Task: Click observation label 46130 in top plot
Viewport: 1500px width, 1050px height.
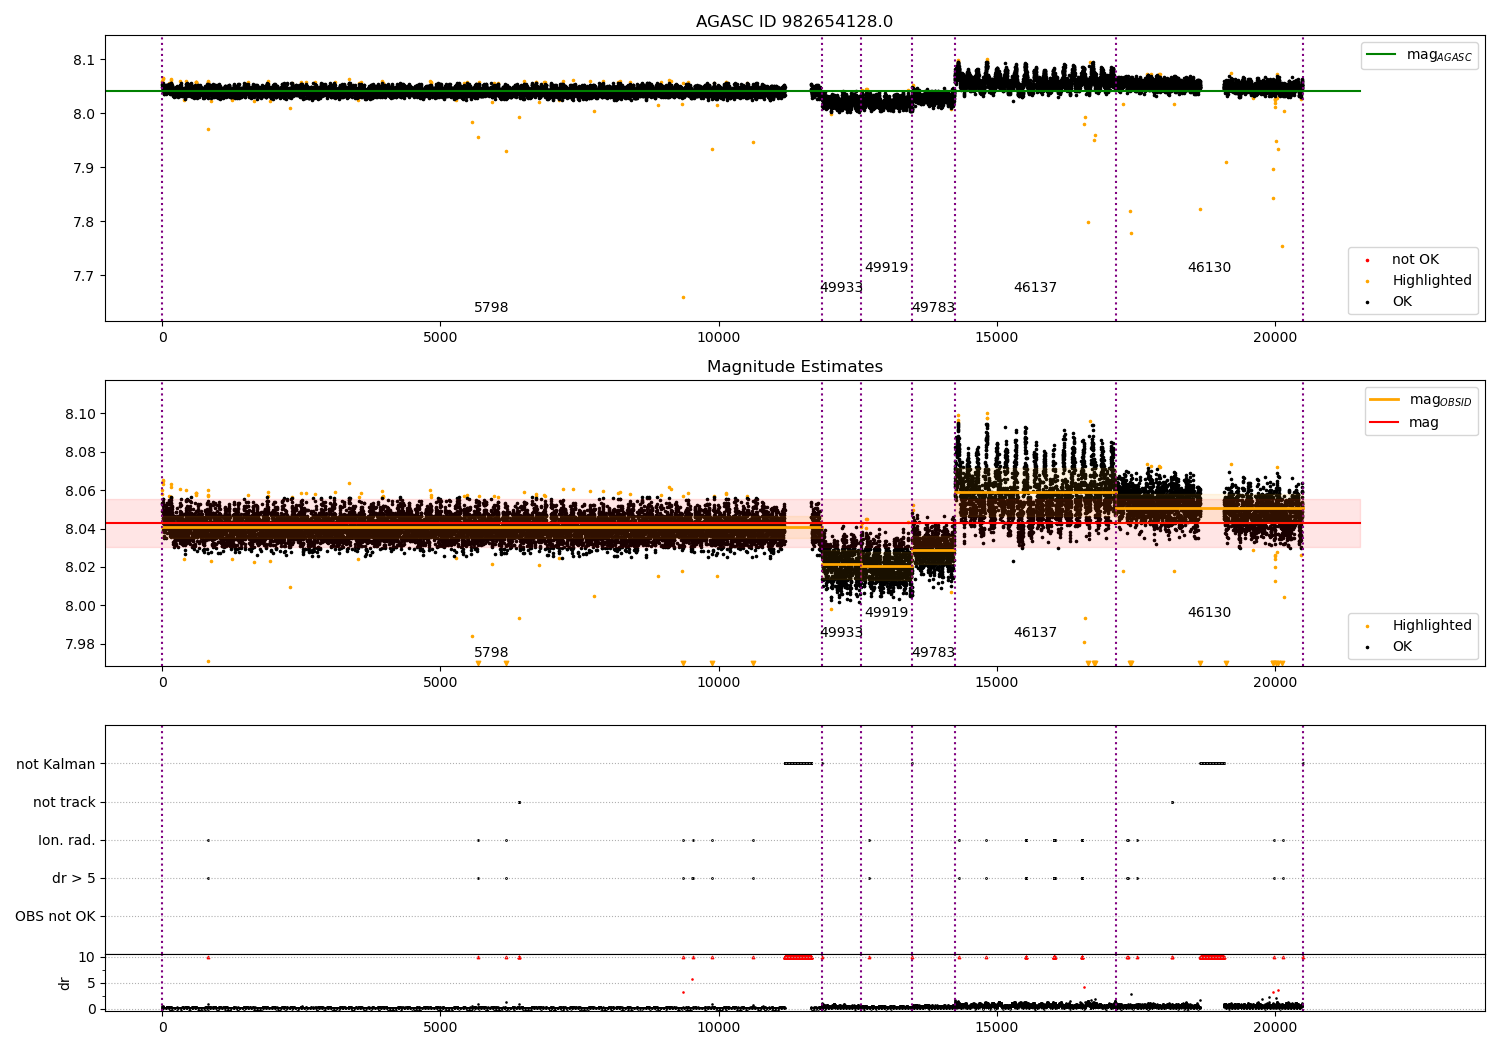Action: point(1209,268)
